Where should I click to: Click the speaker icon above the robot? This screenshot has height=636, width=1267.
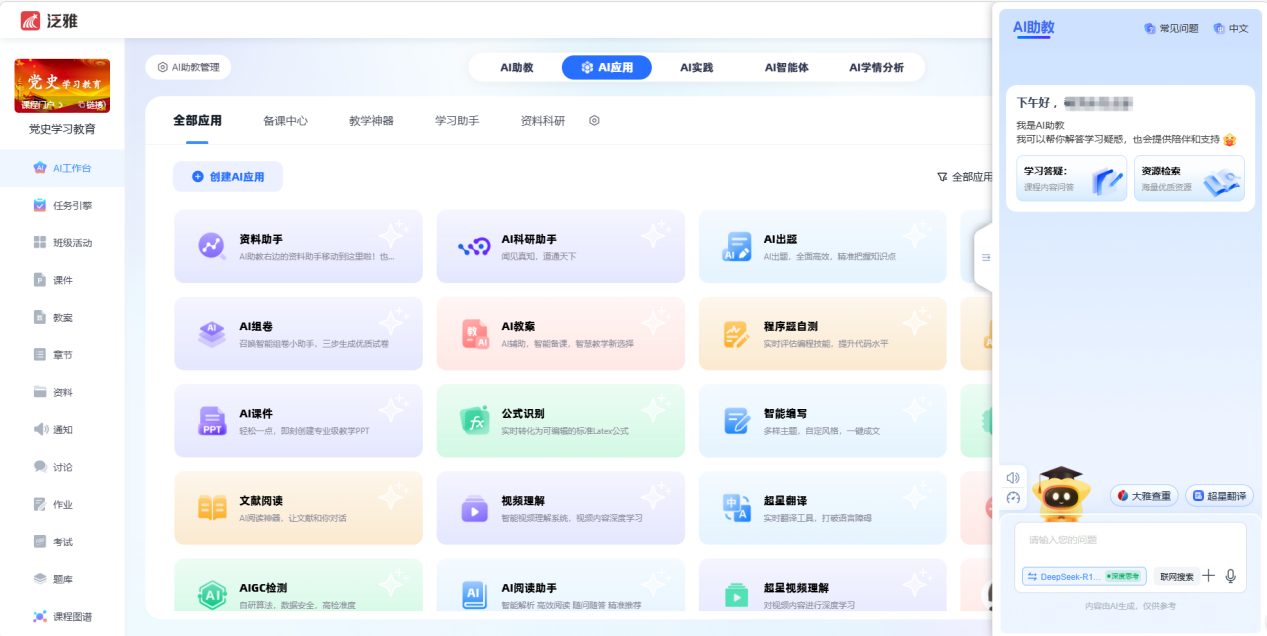click(x=1013, y=478)
